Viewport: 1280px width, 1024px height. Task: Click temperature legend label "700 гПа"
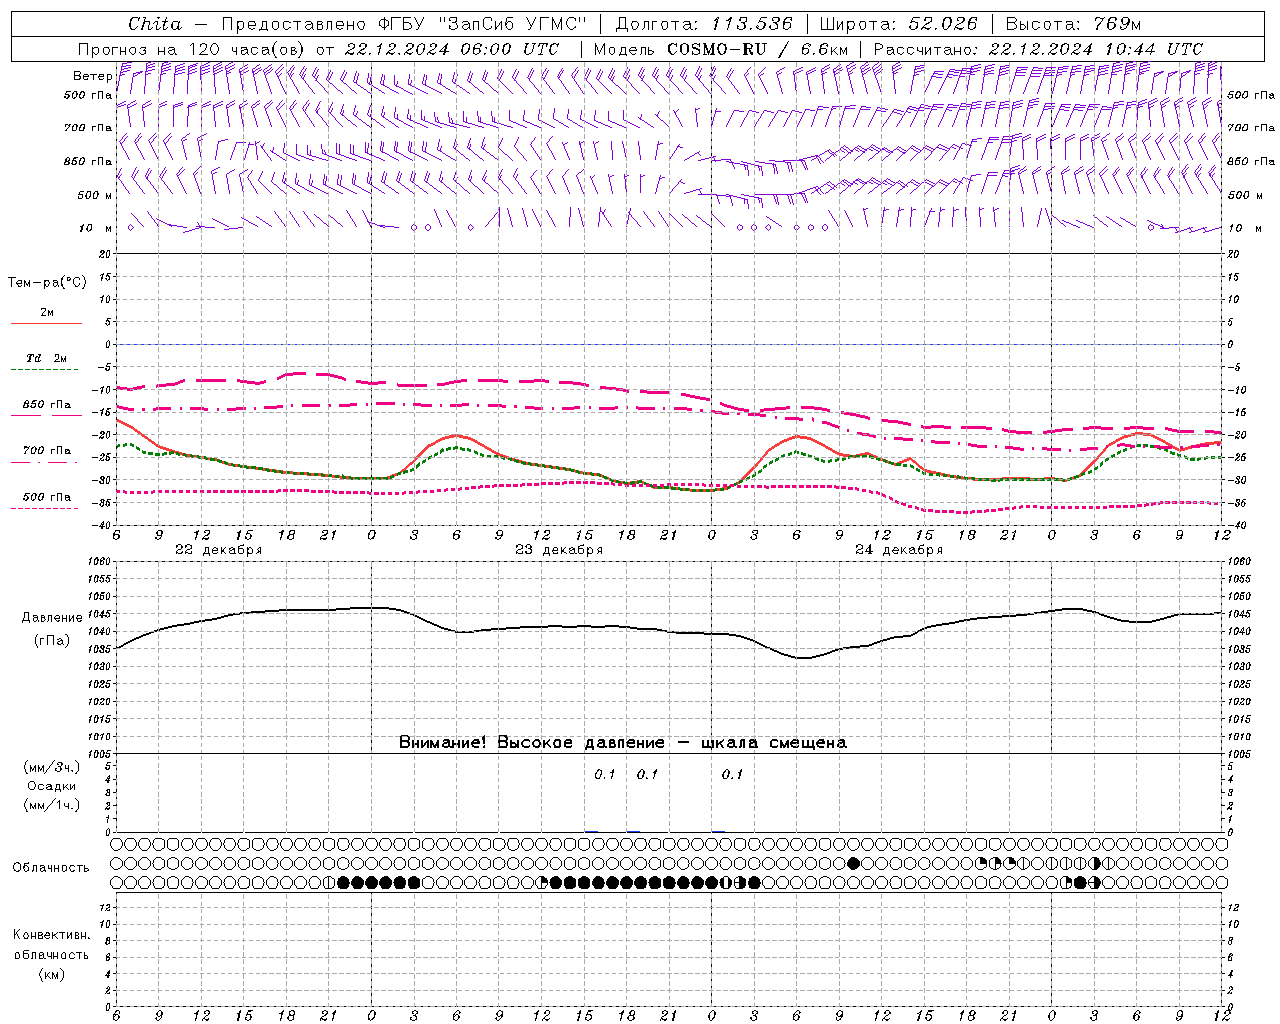(47, 451)
